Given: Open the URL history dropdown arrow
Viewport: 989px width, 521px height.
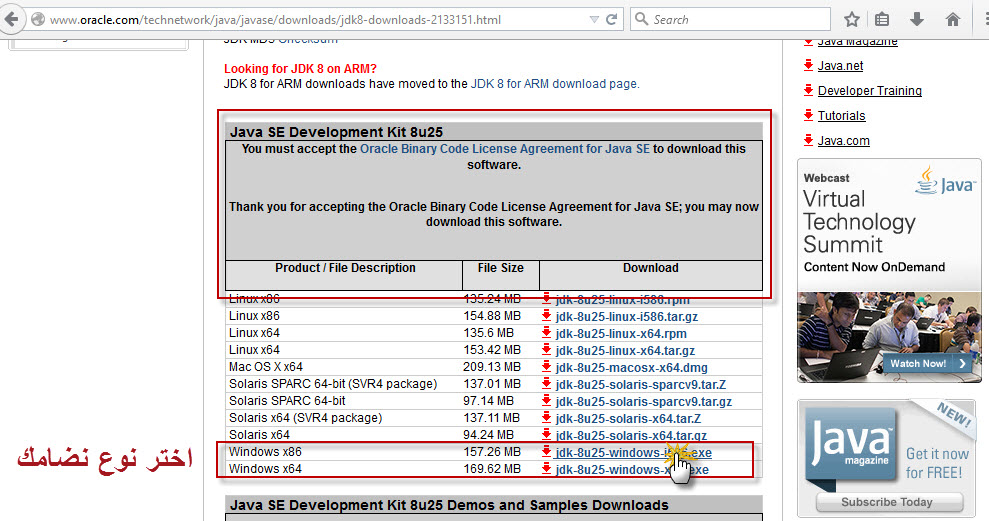Looking at the screenshot, I should point(594,20).
